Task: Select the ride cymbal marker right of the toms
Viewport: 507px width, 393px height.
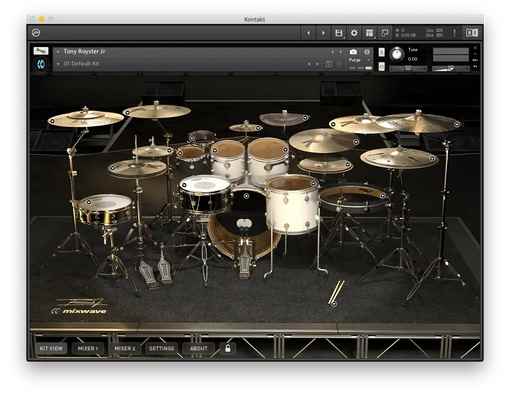Action: [x=356, y=142]
